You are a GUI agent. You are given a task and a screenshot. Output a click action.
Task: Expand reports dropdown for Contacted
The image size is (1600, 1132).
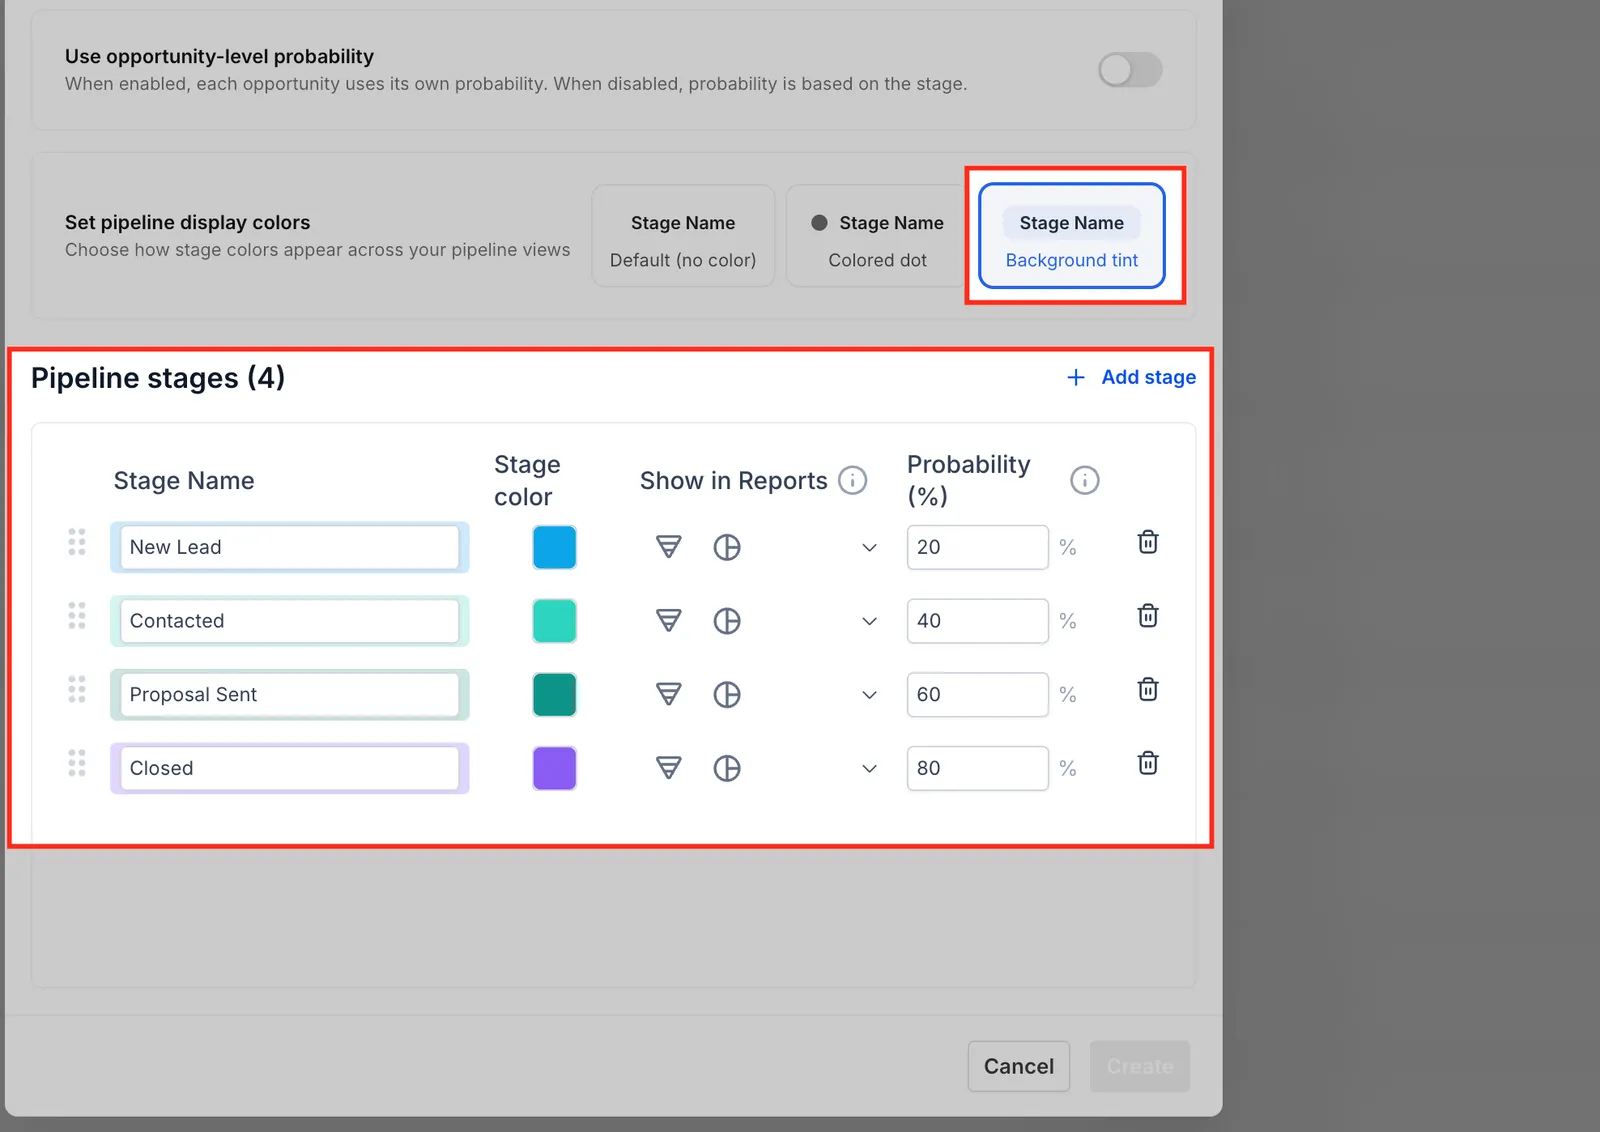coord(870,622)
